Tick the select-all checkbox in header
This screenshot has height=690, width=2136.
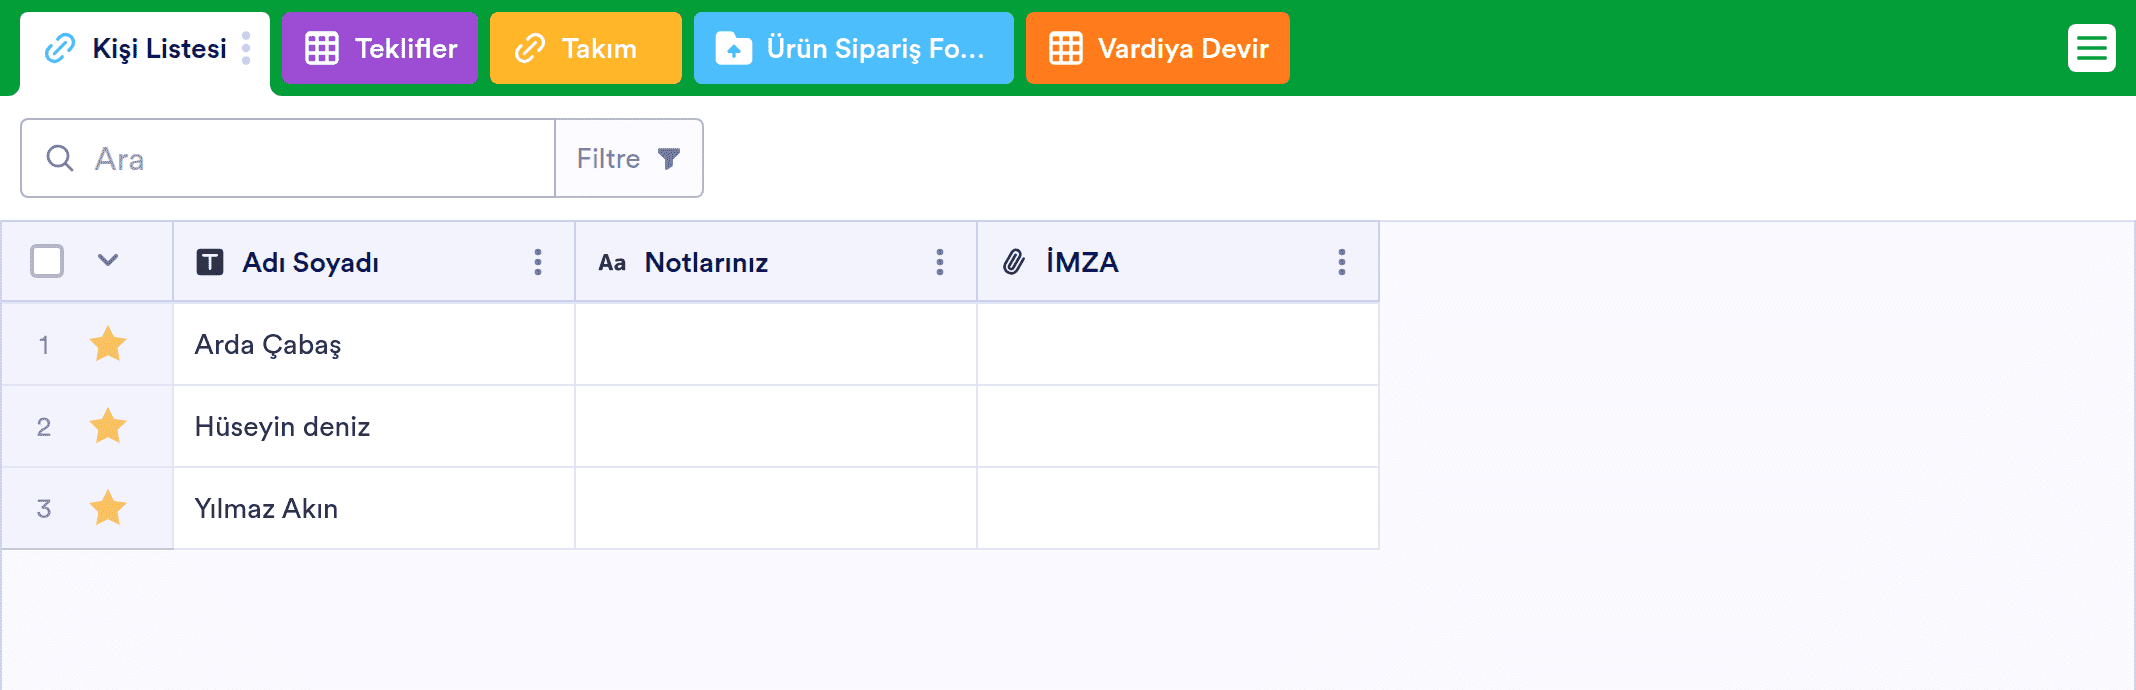(47, 261)
